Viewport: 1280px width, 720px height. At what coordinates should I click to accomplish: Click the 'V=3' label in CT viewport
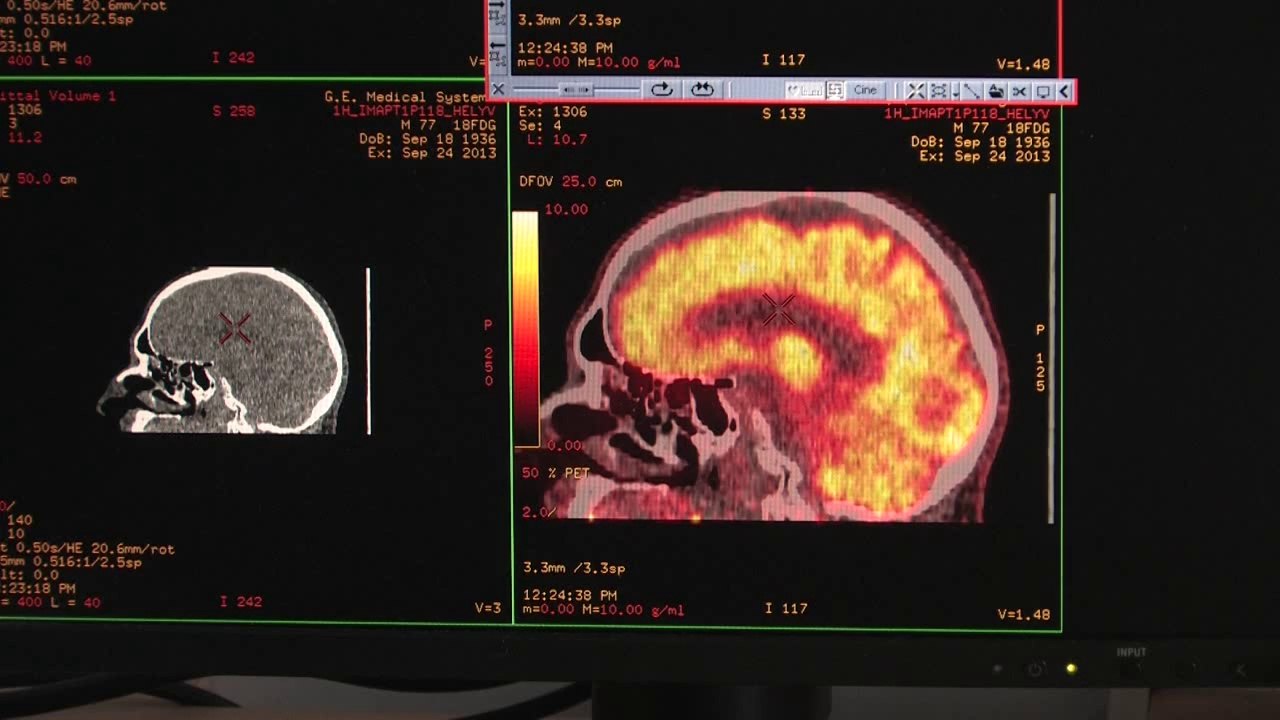(x=488, y=608)
